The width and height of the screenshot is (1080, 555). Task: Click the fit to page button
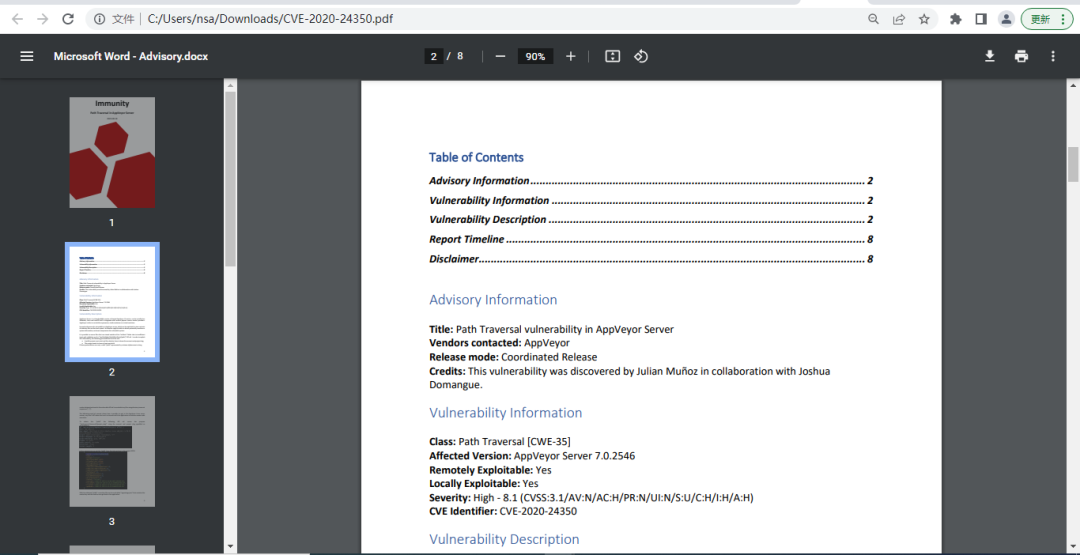[x=612, y=56]
